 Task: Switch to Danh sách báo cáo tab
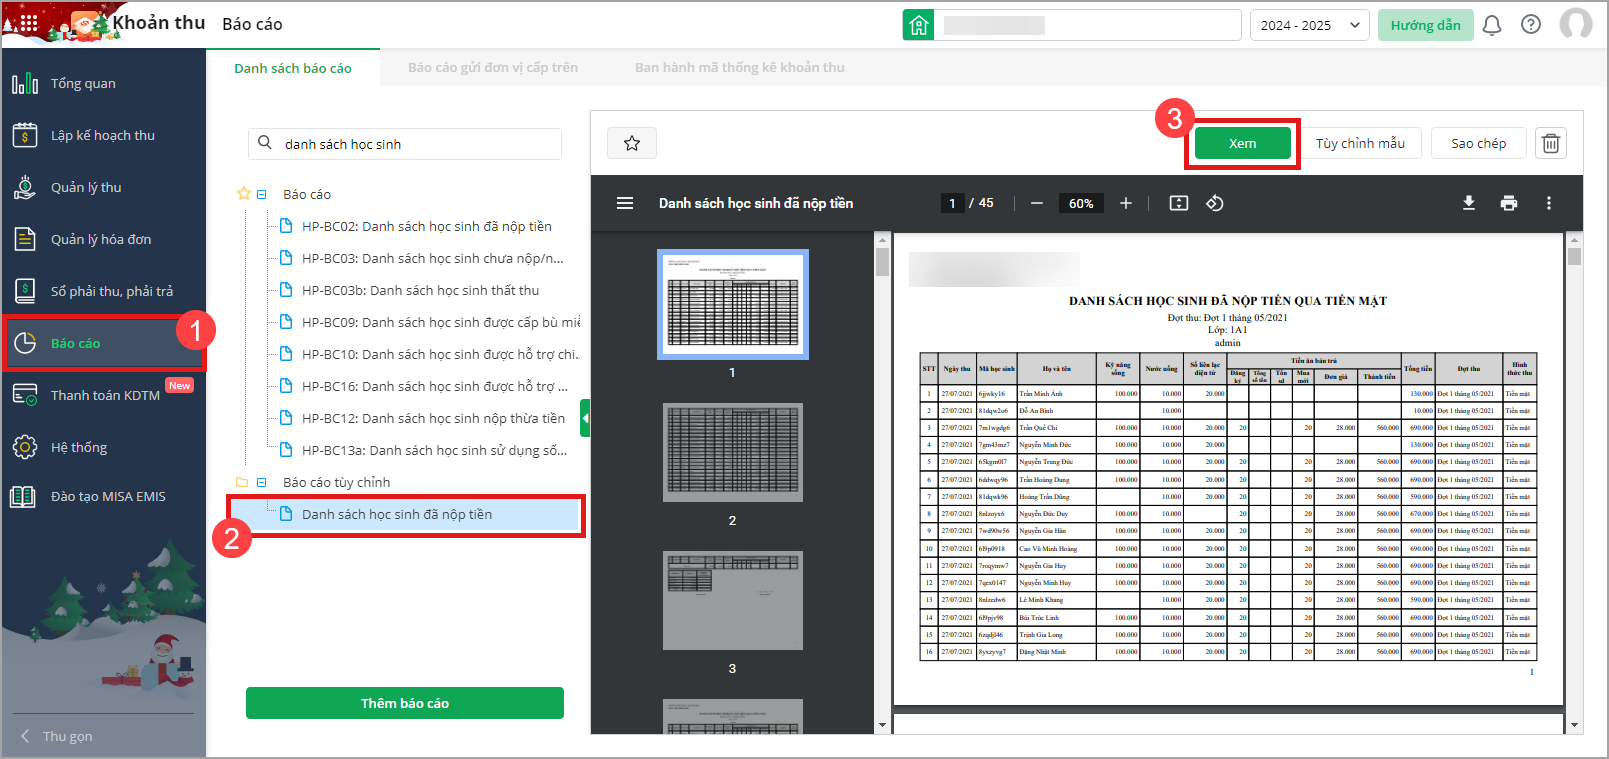[293, 68]
